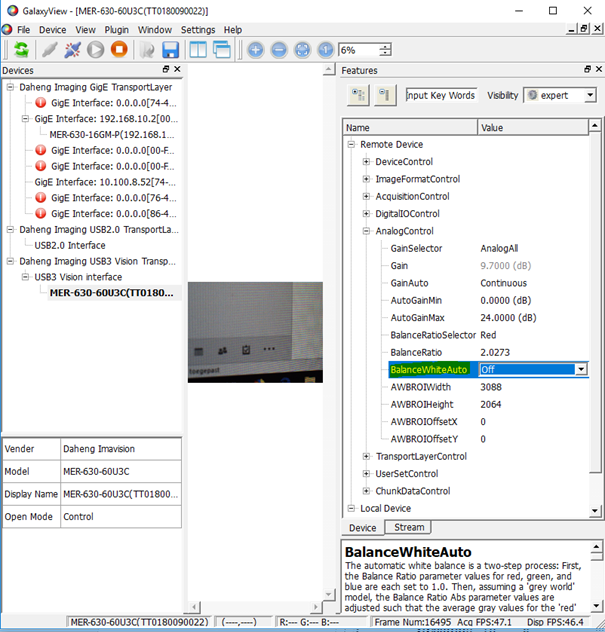605x632 pixels.
Task: Click the zoom in plus icon
Action: pos(255,49)
